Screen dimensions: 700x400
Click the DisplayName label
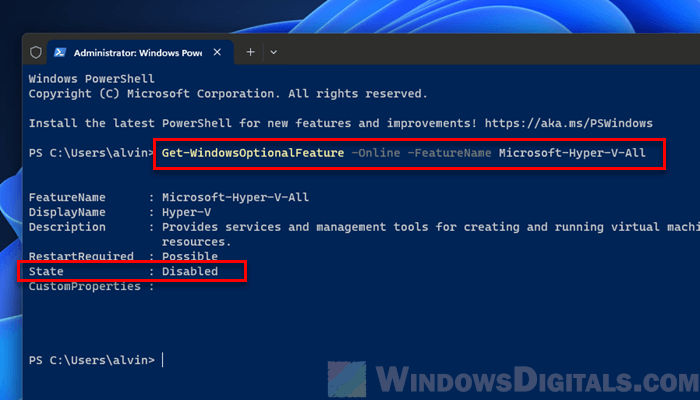[67, 212]
